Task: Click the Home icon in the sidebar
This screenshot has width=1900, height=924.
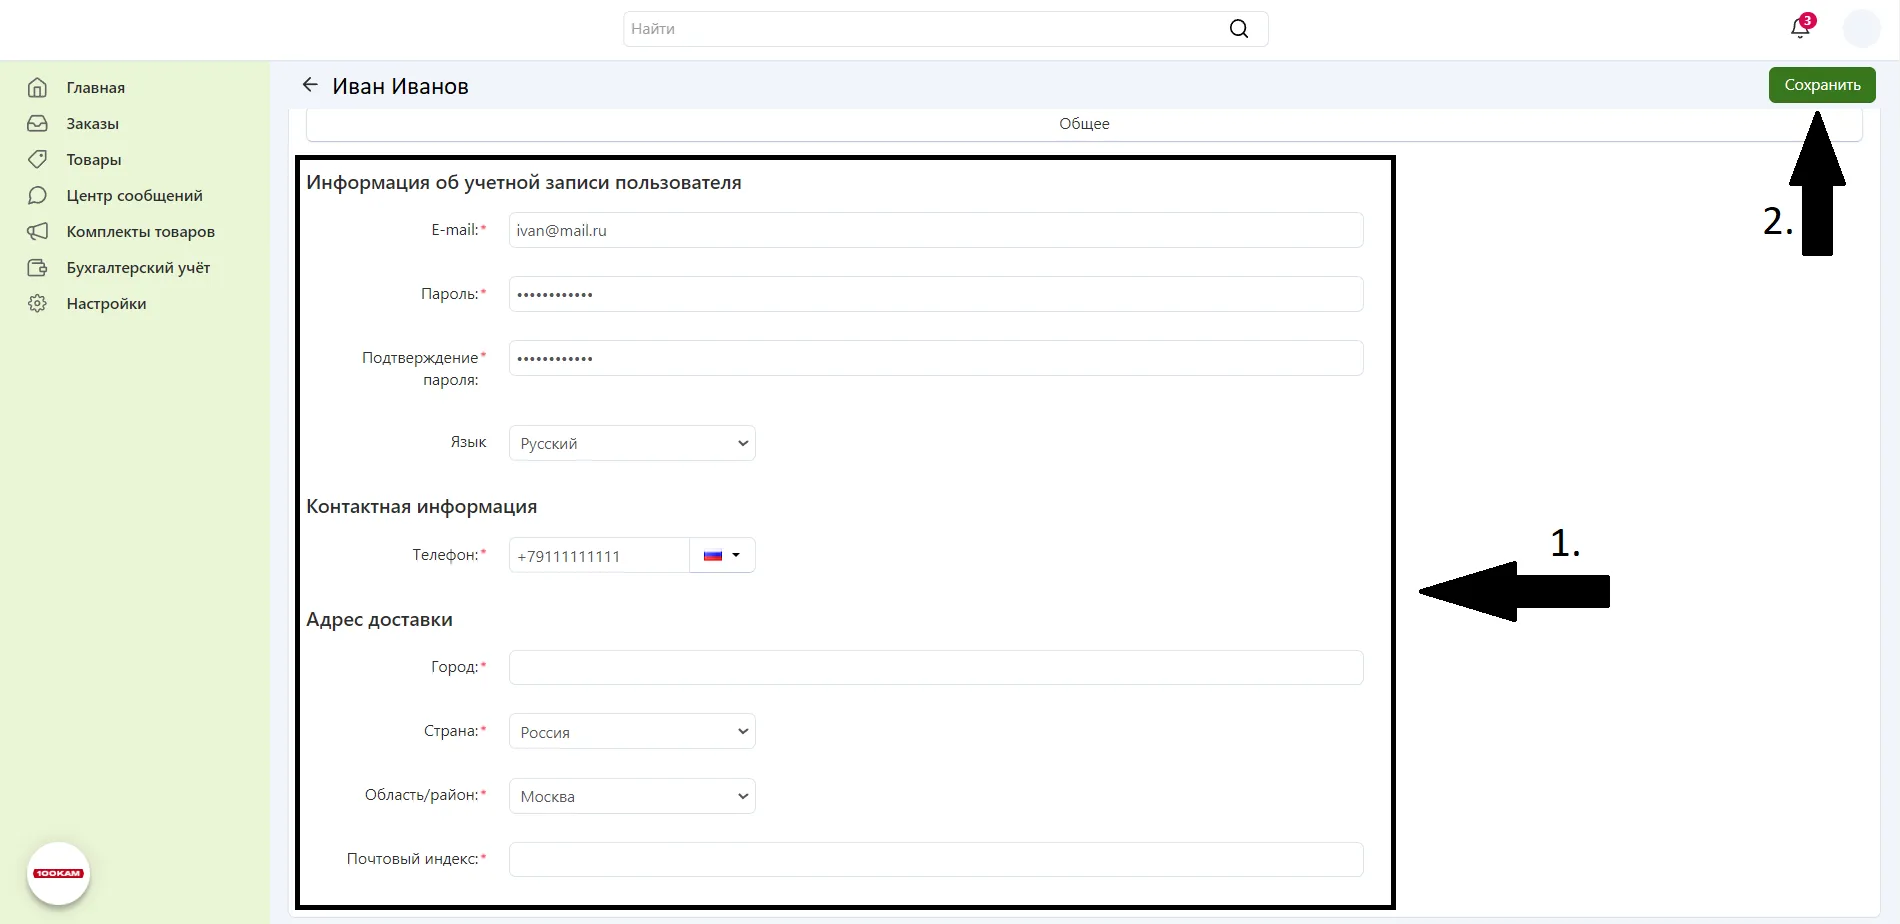Action: pyautogui.click(x=37, y=88)
